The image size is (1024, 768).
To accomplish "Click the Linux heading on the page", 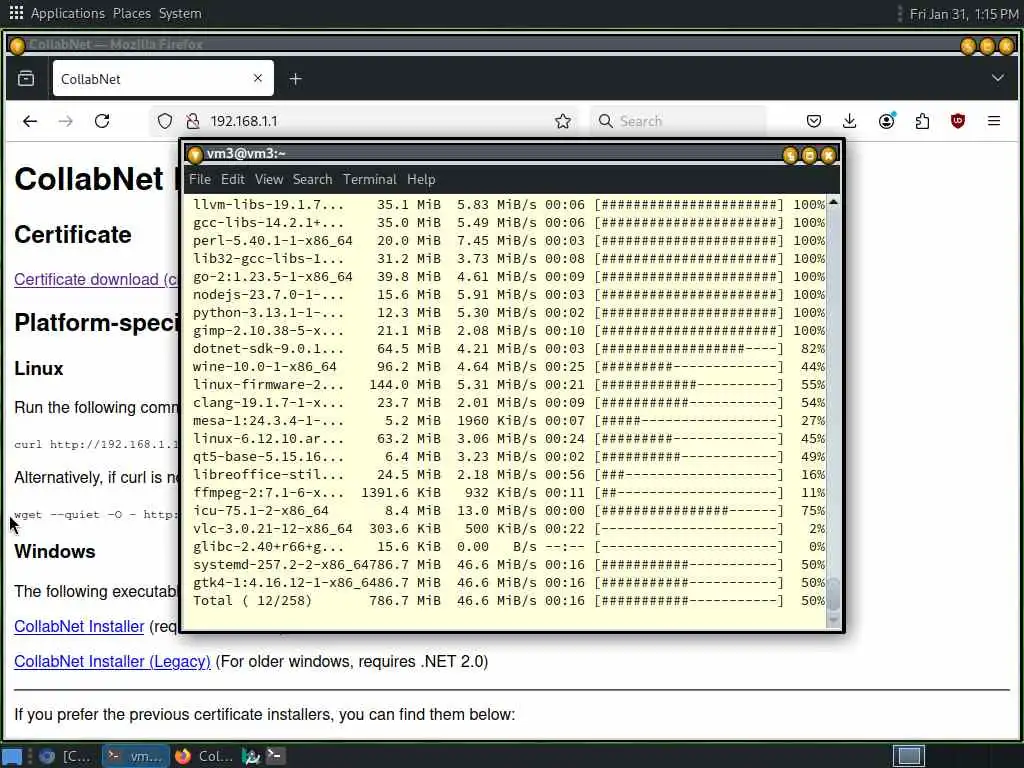I will click(x=39, y=369).
